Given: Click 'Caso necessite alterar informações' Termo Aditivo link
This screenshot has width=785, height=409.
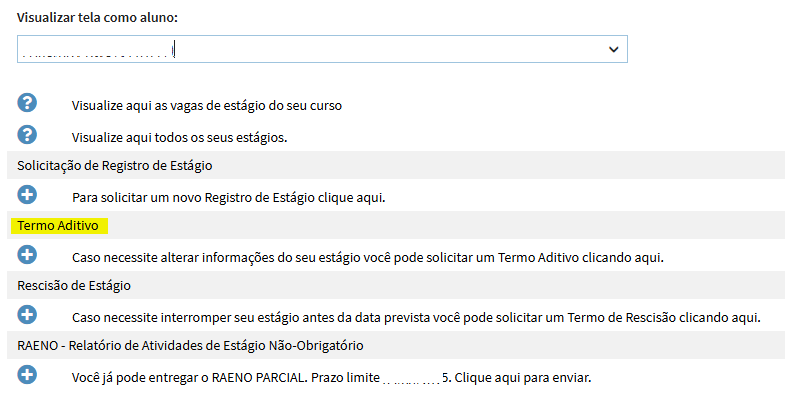Looking at the screenshot, I should click(367, 258).
